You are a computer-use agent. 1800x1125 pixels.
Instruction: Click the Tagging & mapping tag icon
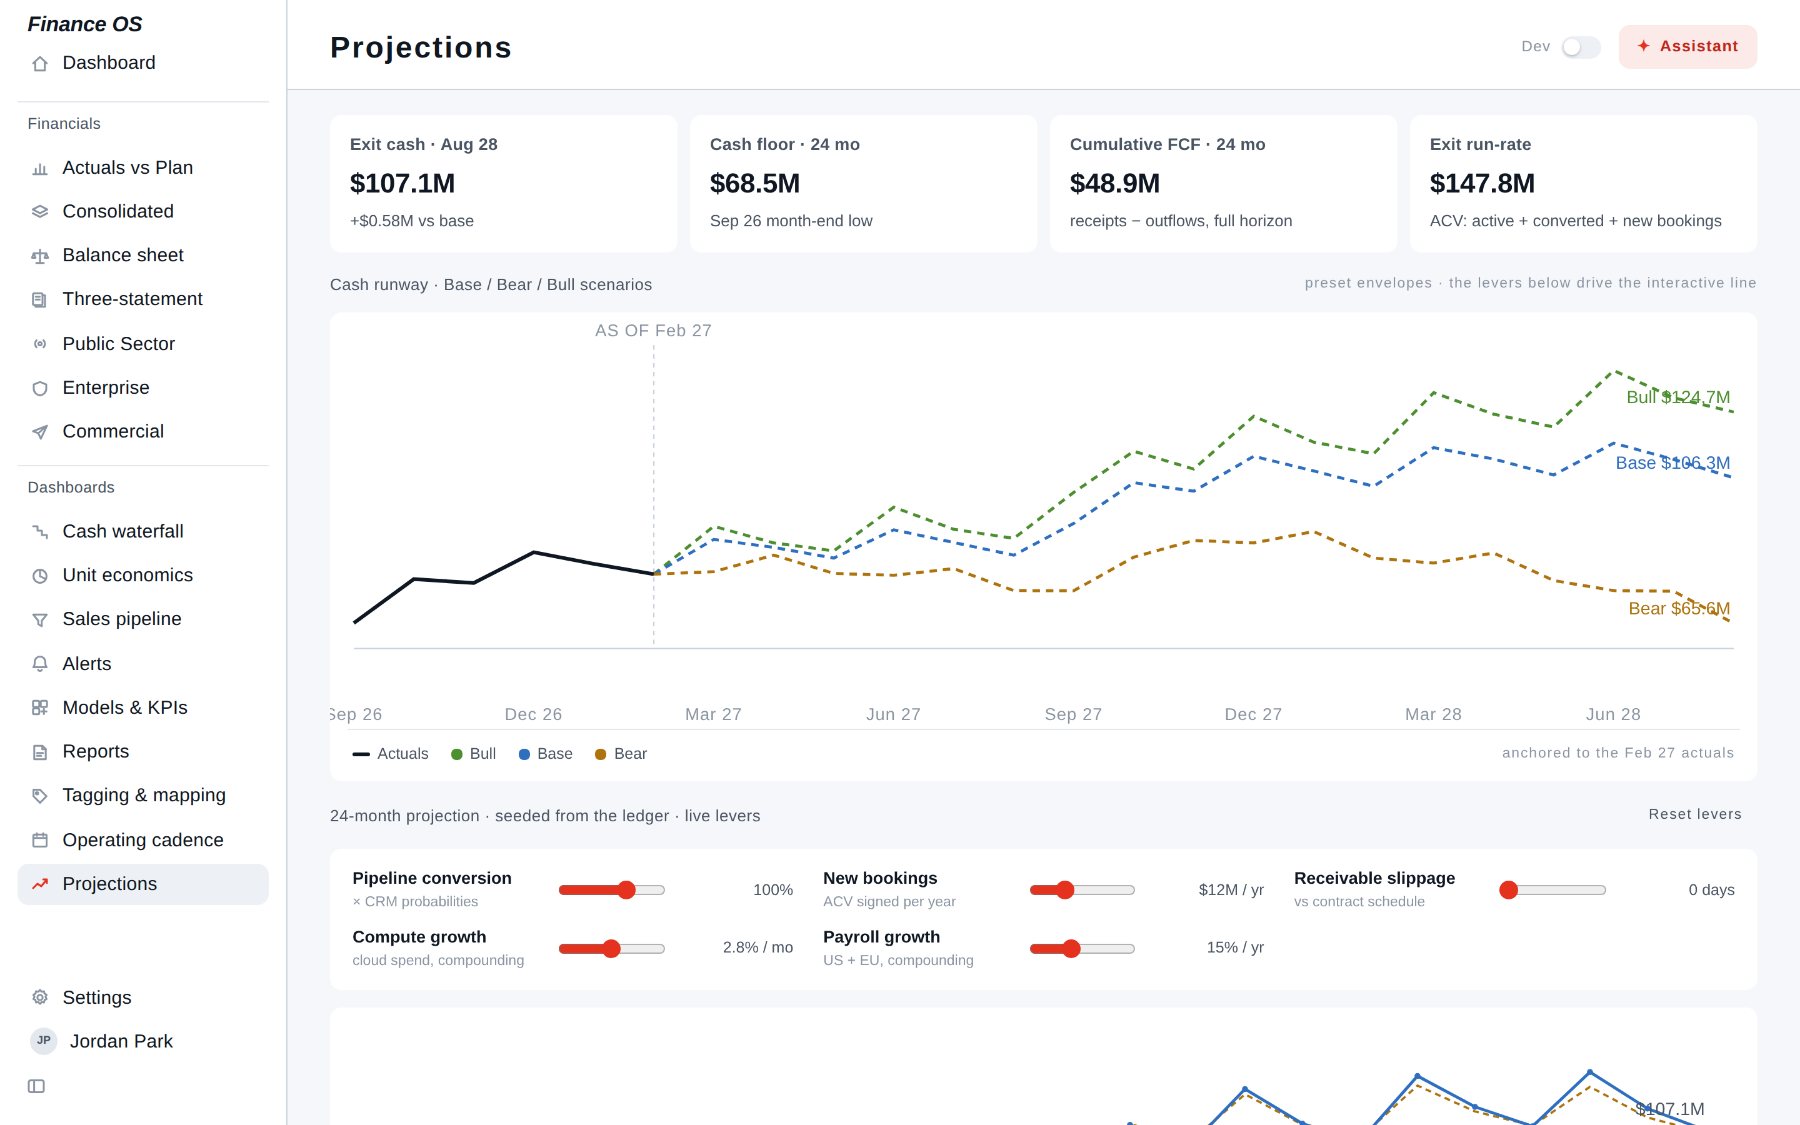40,796
